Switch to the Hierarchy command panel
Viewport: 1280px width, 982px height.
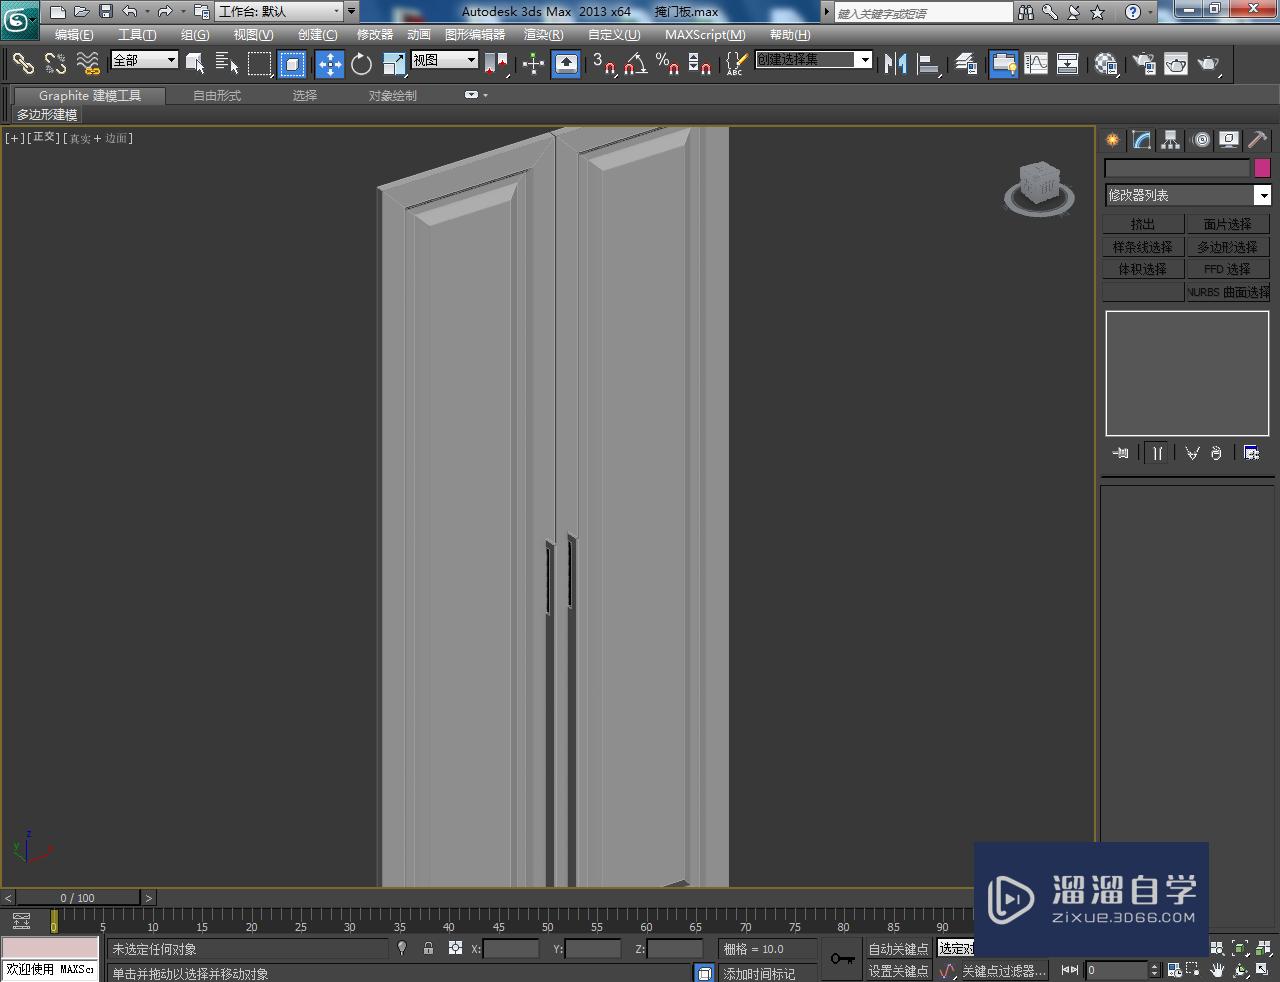[x=1170, y=140]
